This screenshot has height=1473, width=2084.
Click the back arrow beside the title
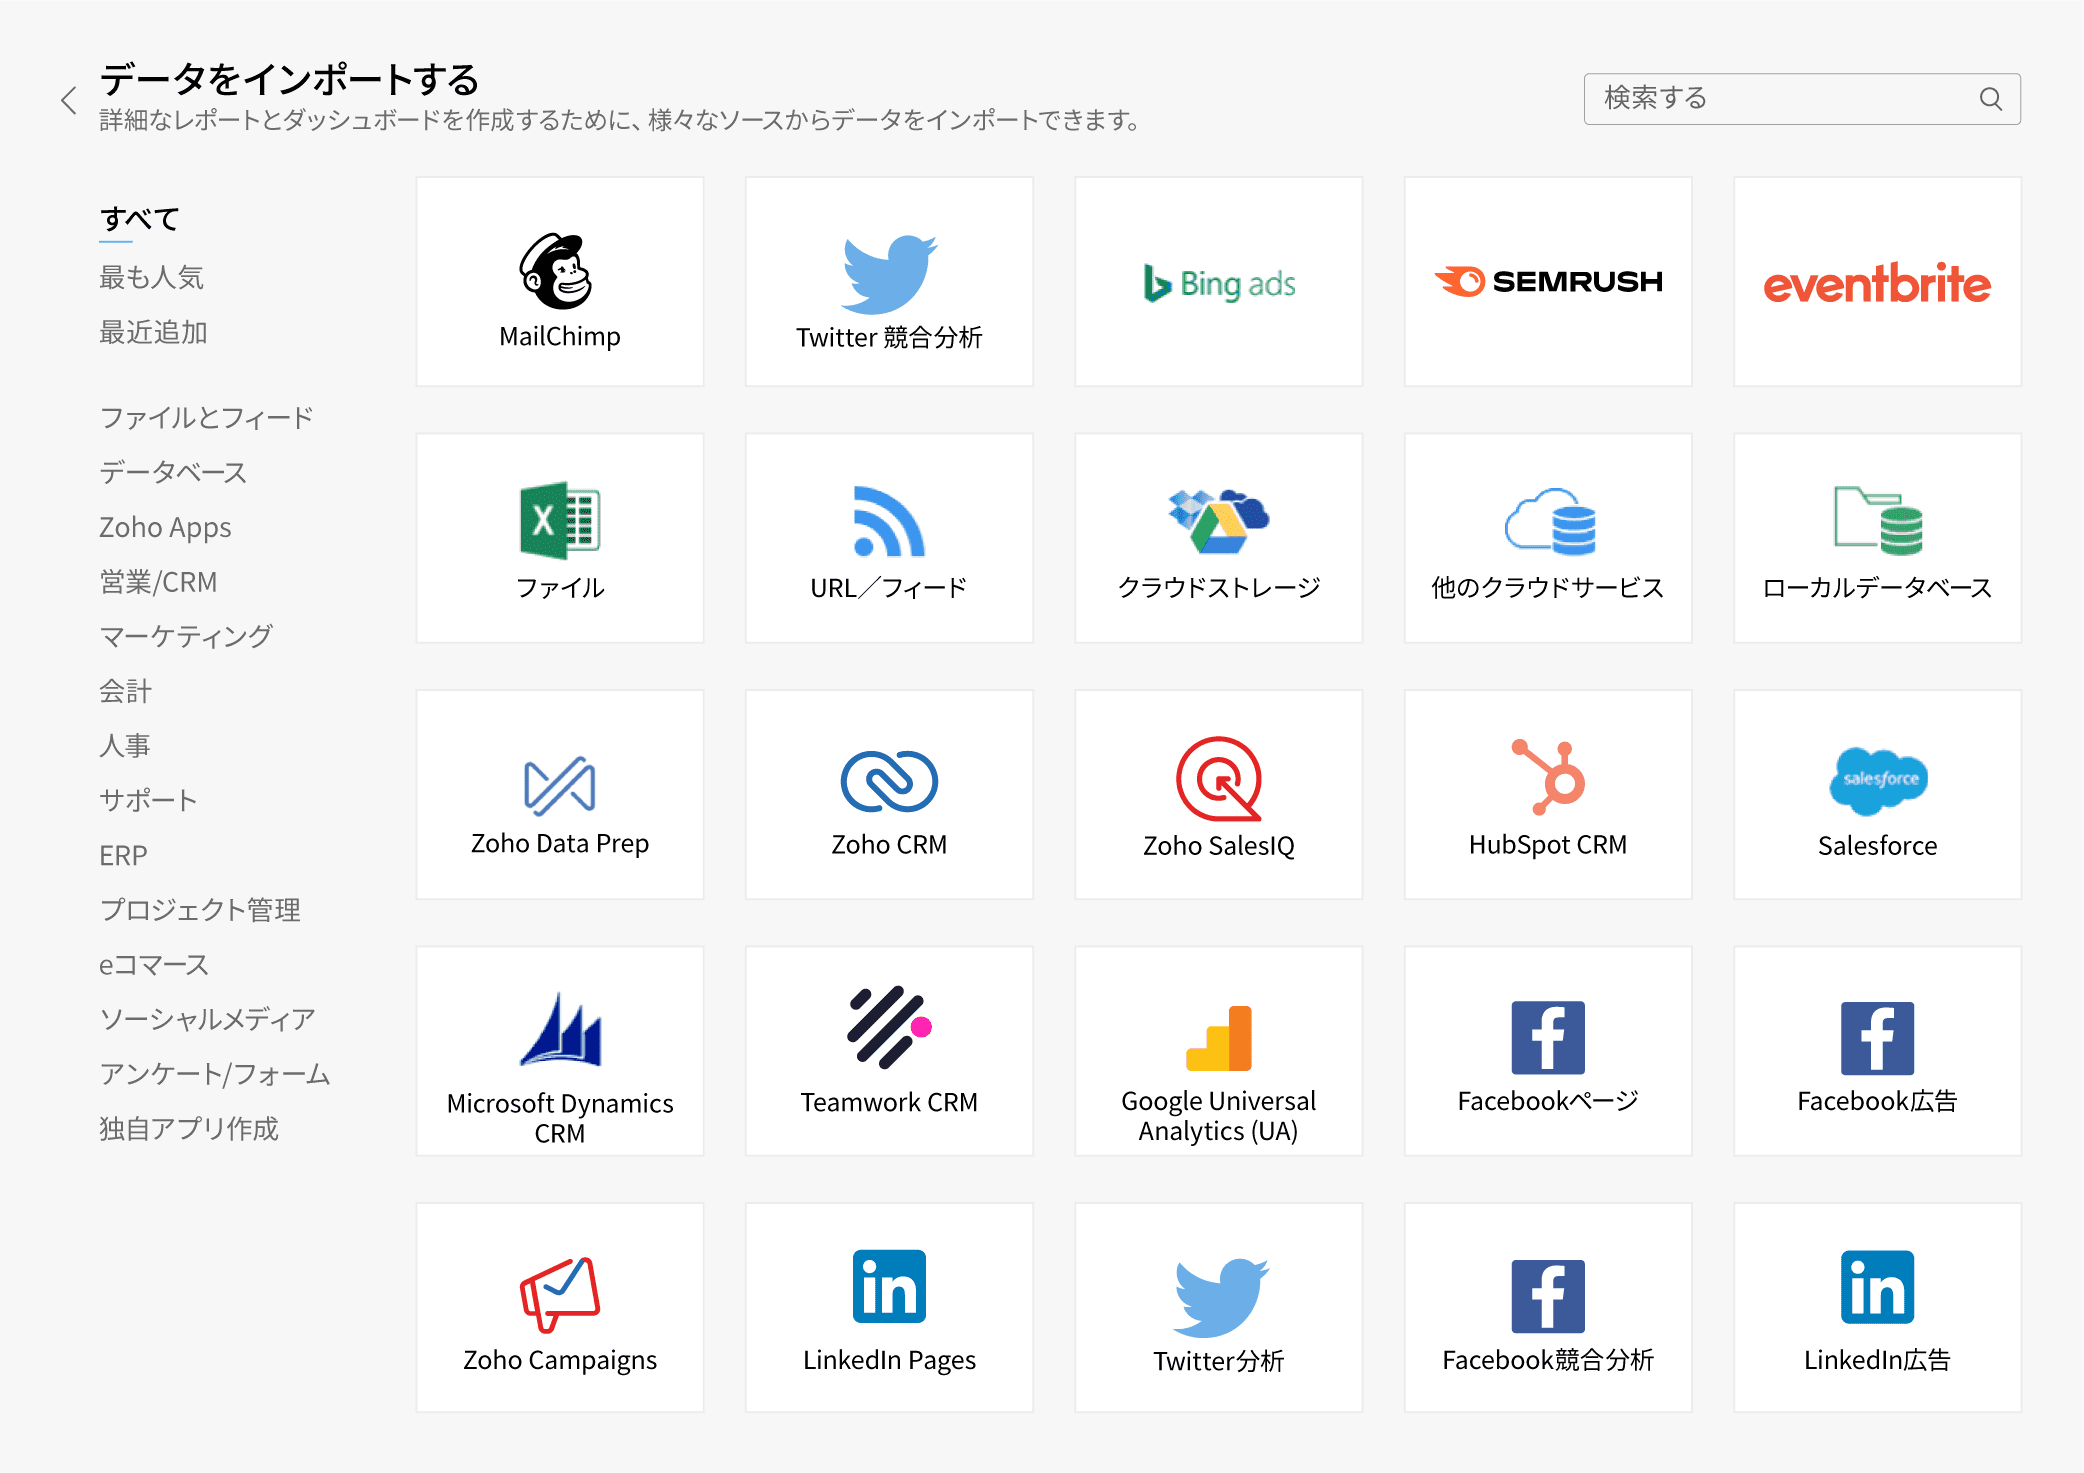click(68, 100)
